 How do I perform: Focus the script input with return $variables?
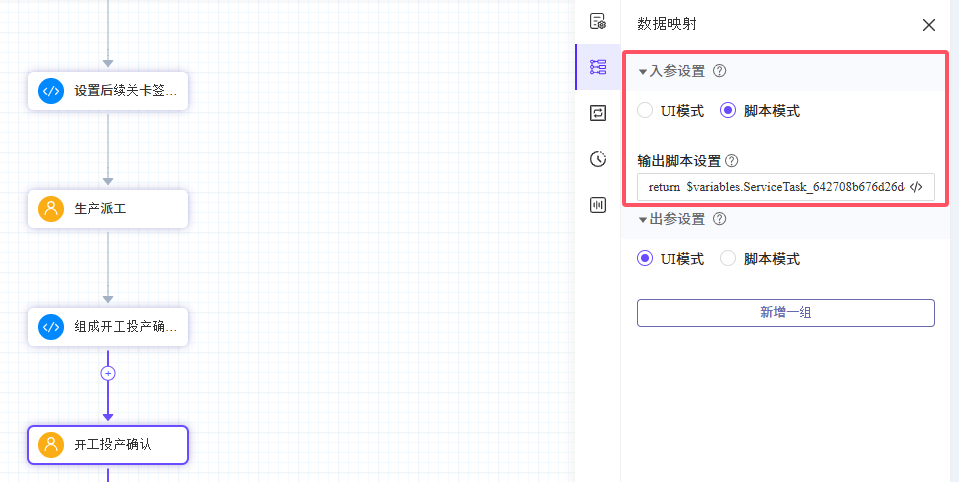coord(785,187)
